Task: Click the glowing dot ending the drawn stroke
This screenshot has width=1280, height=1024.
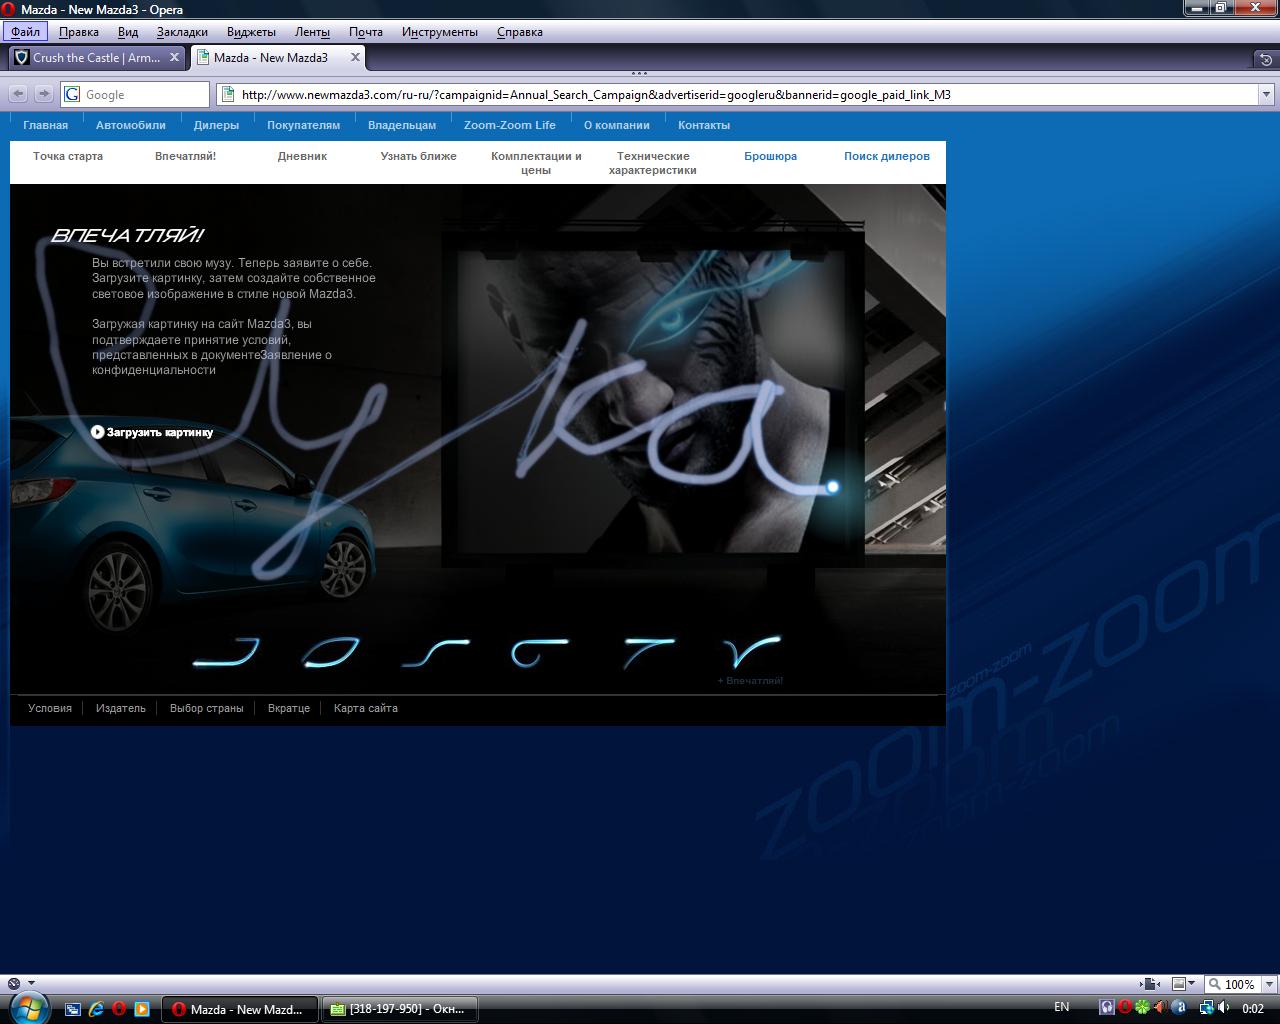Action: pyautogui.click(x=833, y=487)
